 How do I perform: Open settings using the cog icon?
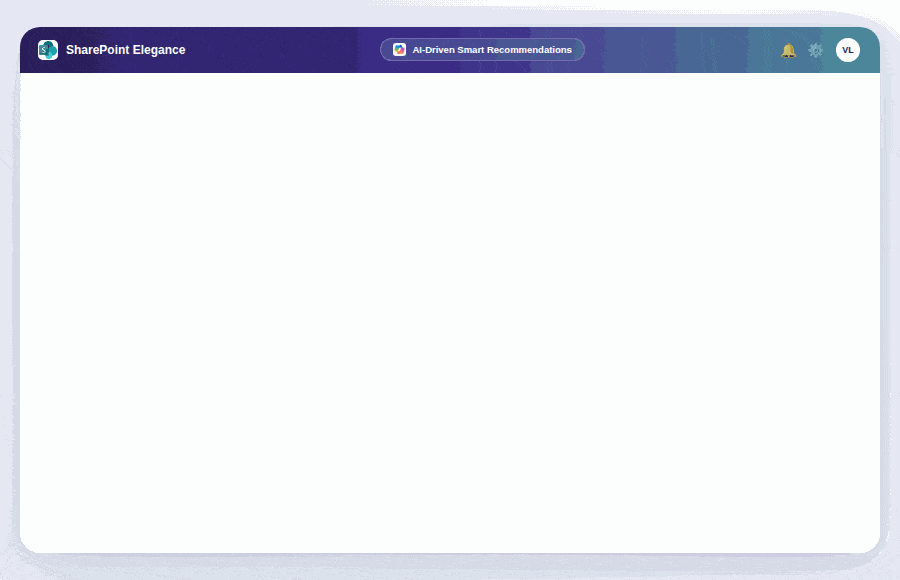815,49
